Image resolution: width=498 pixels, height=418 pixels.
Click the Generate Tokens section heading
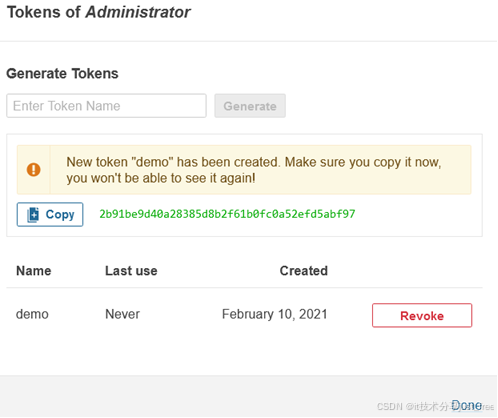pyautogui.click(x=62, y=73)
